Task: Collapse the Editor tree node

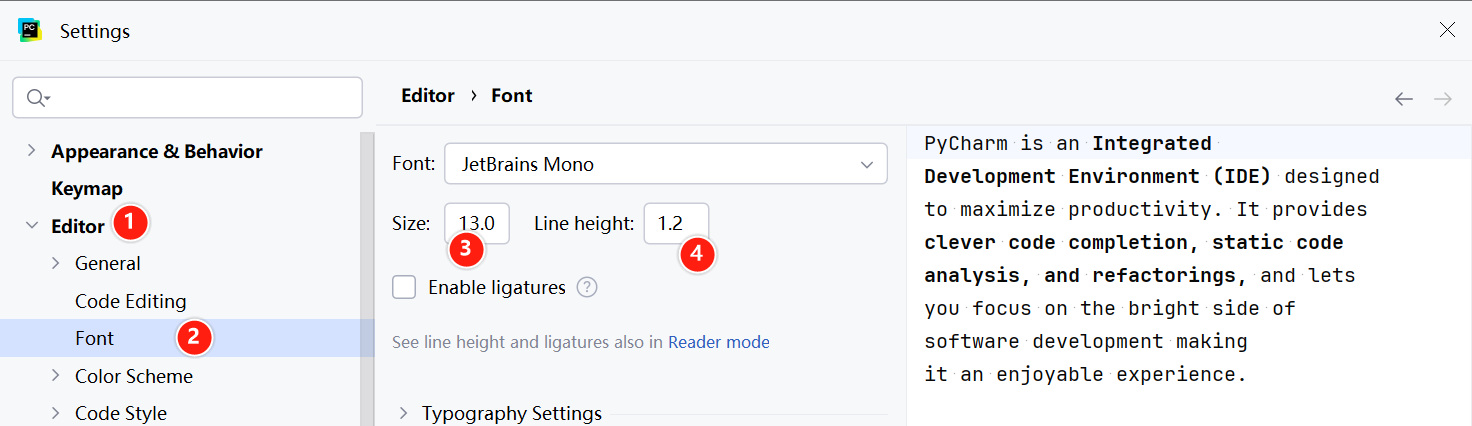Action: [x=31, y=226]
